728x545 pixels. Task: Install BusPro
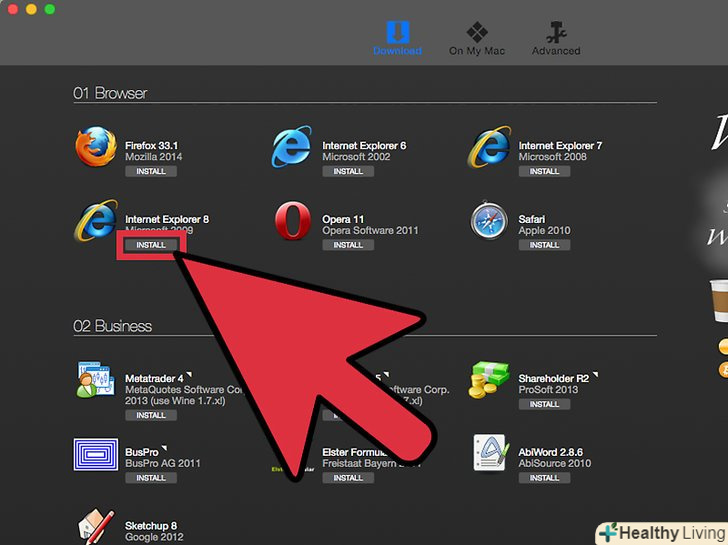(151, 478)
